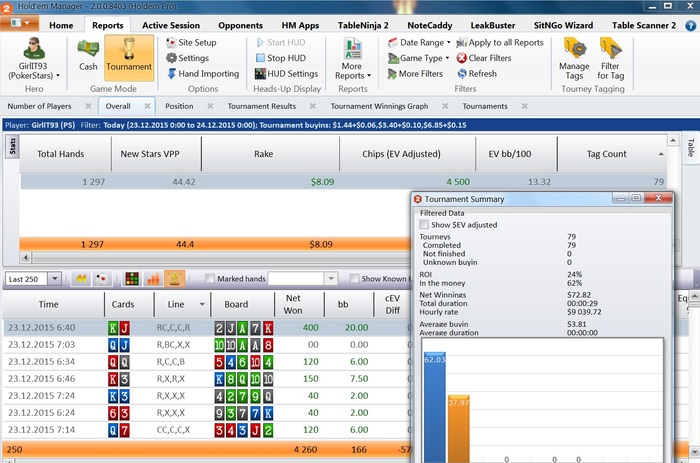Open the LeakBuster tab

[x=493, y=25]
